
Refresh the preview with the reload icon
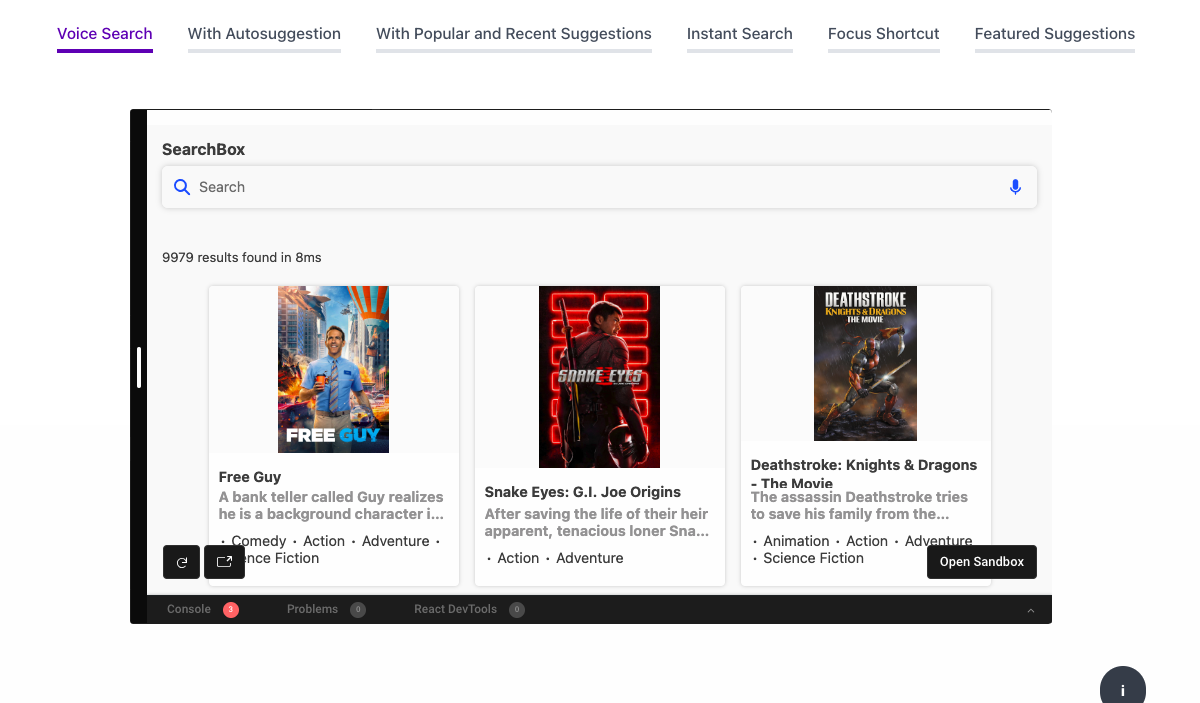(x=181, y=562)
